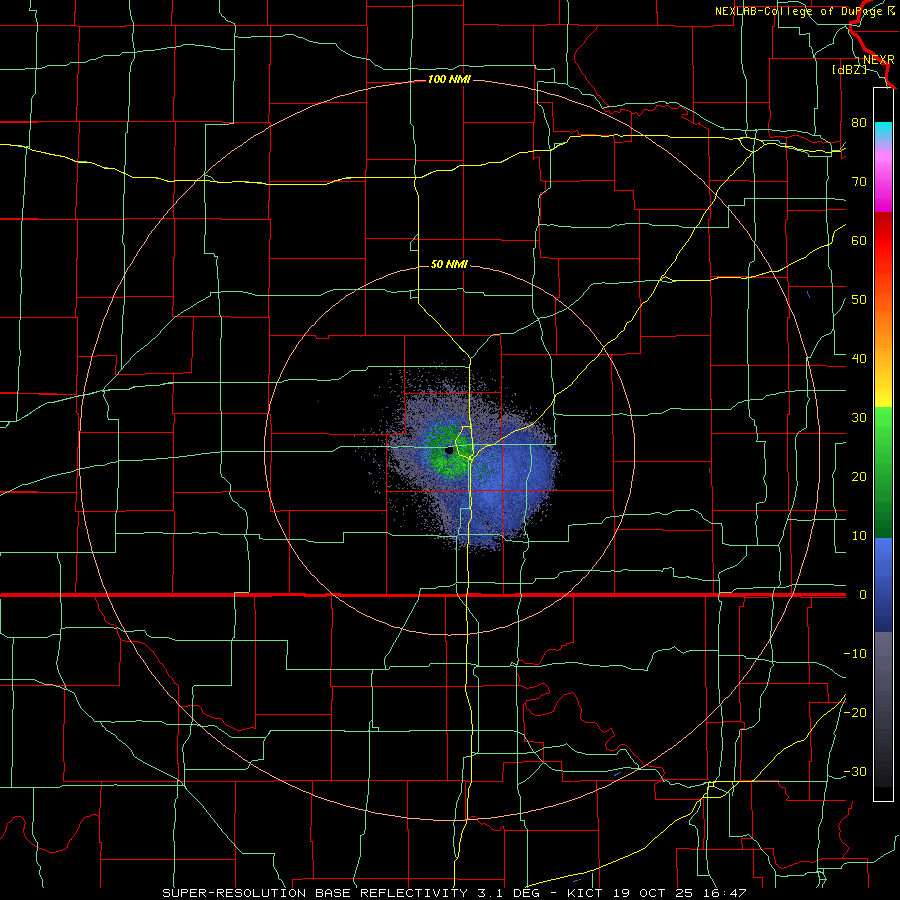Click the 80 value on the dBZ scale
Screen dimensions: 900x900
(859, 123)
